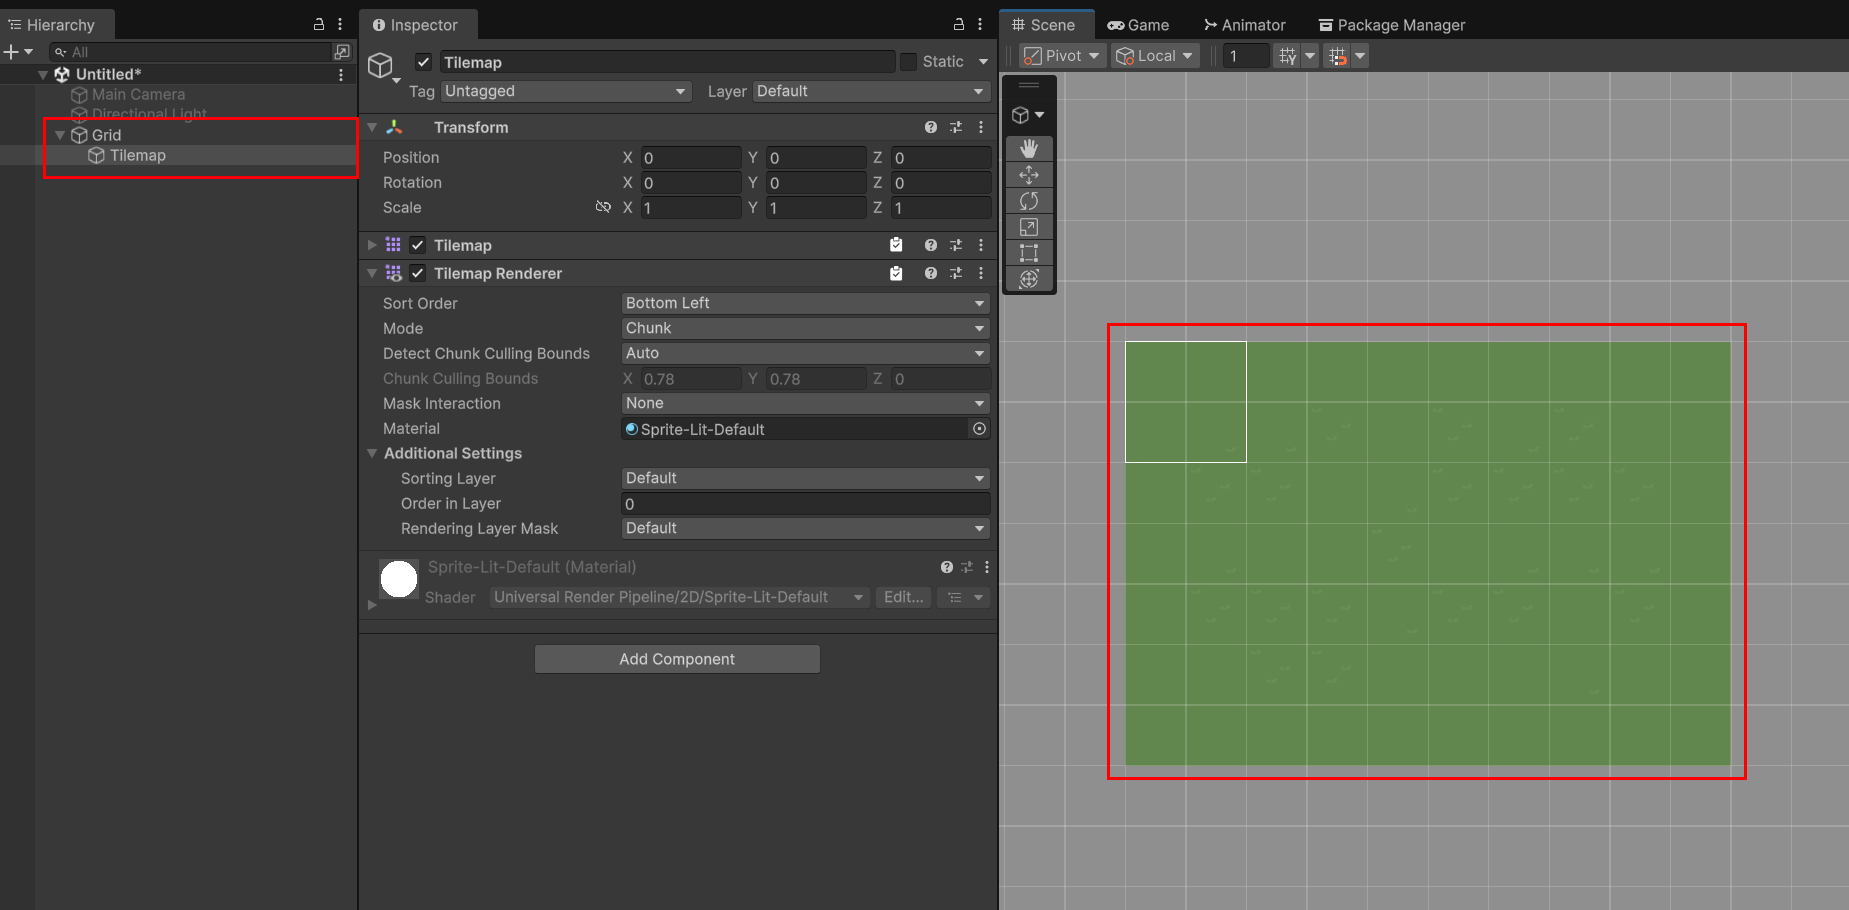Screen dimensions: 1849x910
Task: Select the Transform tool in Scene toolbar
Action: click(x=1029, y=279)
